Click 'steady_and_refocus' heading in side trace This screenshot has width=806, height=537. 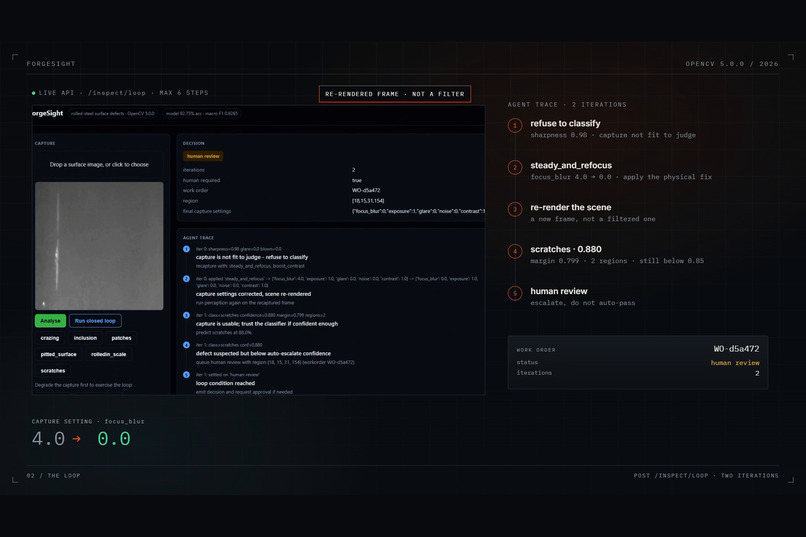click(x=571, y=165)
